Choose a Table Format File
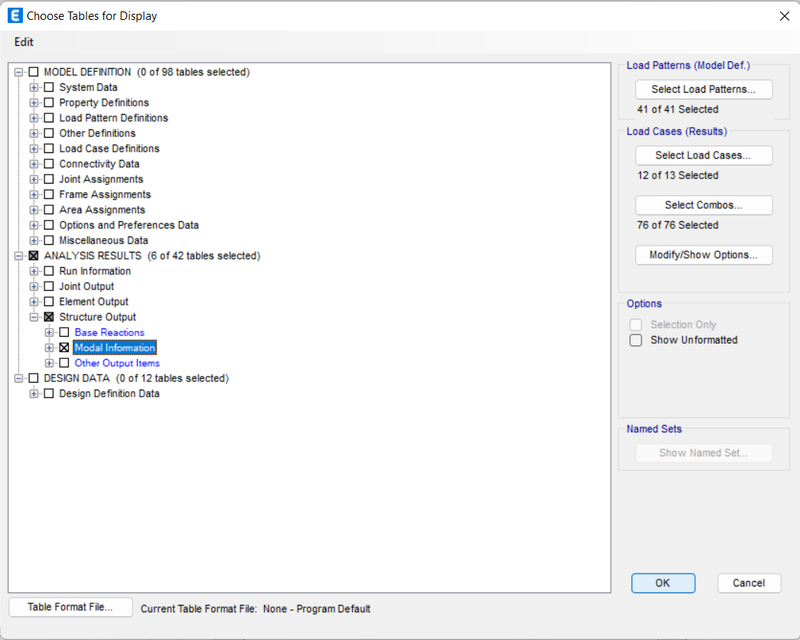 70,607
